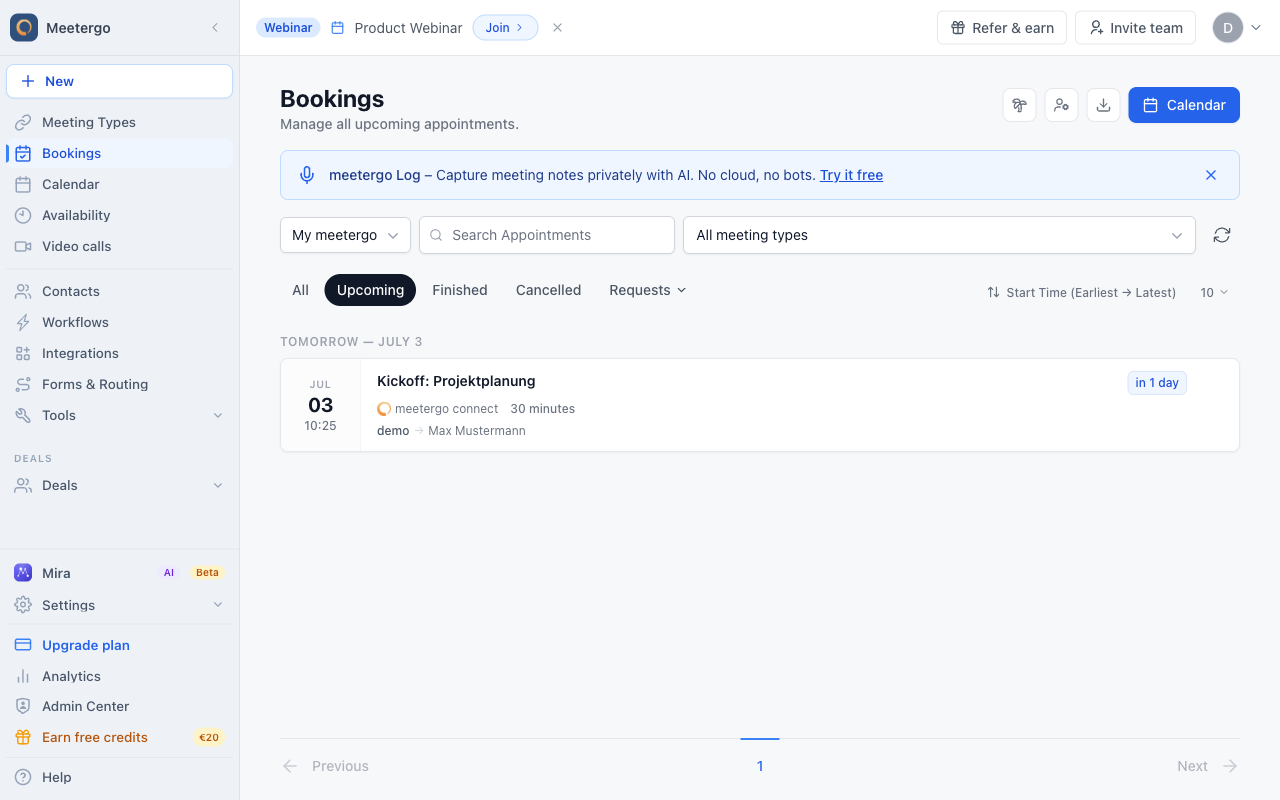Click the Beta badge next to Mira

pyautogui.click(x=207, y=573)
